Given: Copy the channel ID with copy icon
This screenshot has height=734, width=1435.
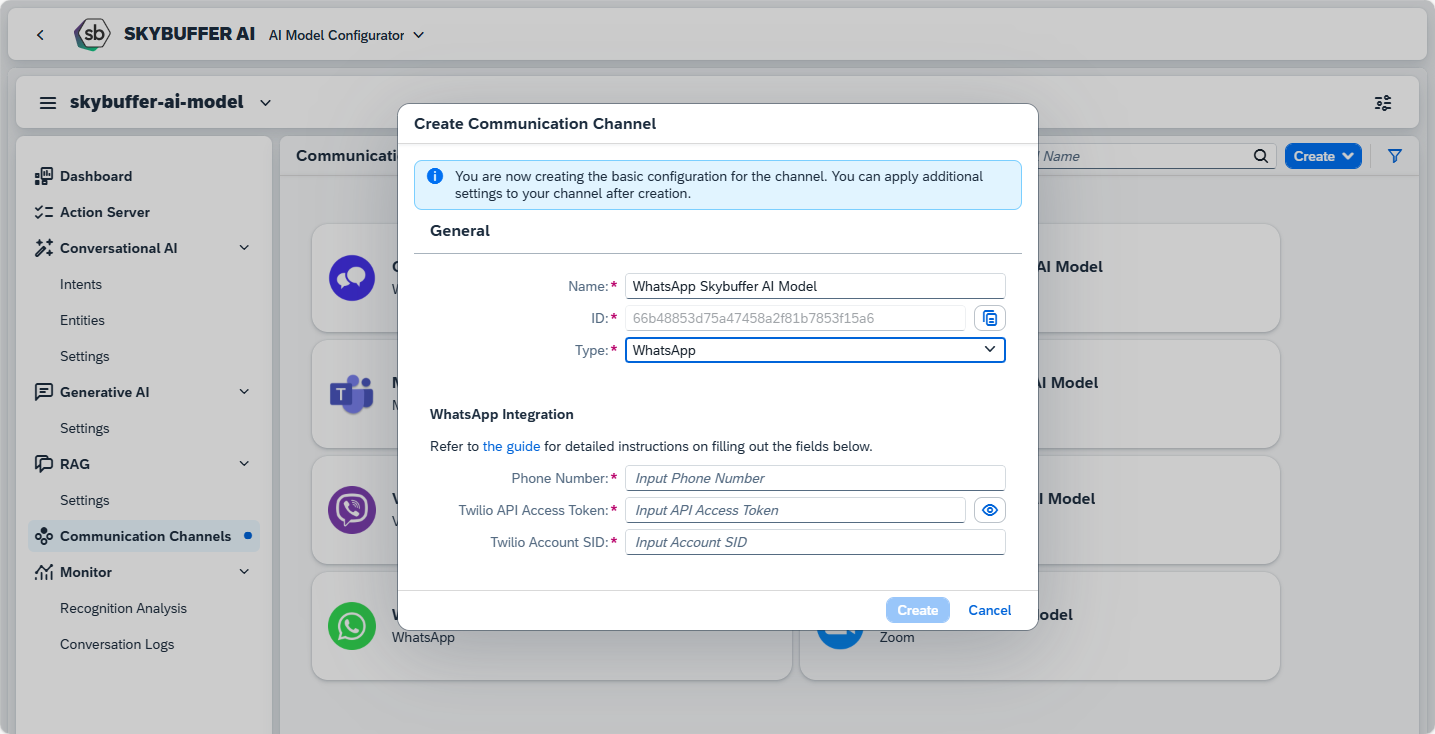Looking at the screenshot, I should (990, 318).
